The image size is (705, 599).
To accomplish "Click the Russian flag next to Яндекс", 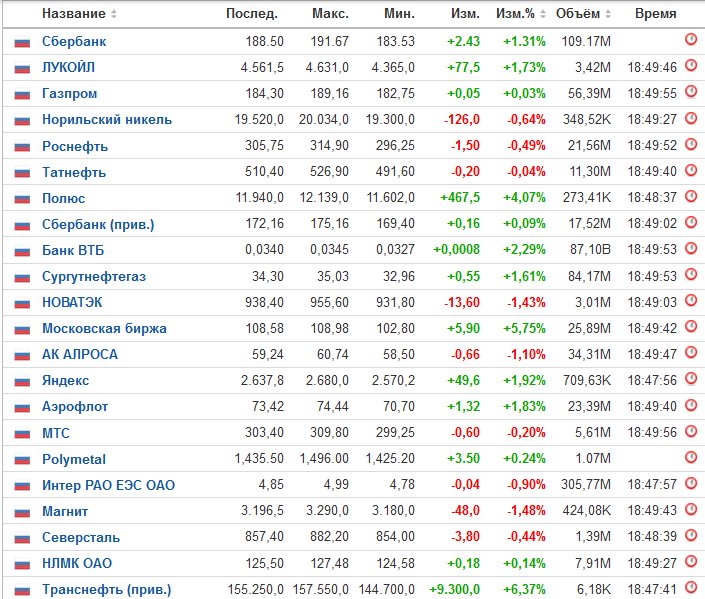I will pyautogui.click(x=22, y=382).
